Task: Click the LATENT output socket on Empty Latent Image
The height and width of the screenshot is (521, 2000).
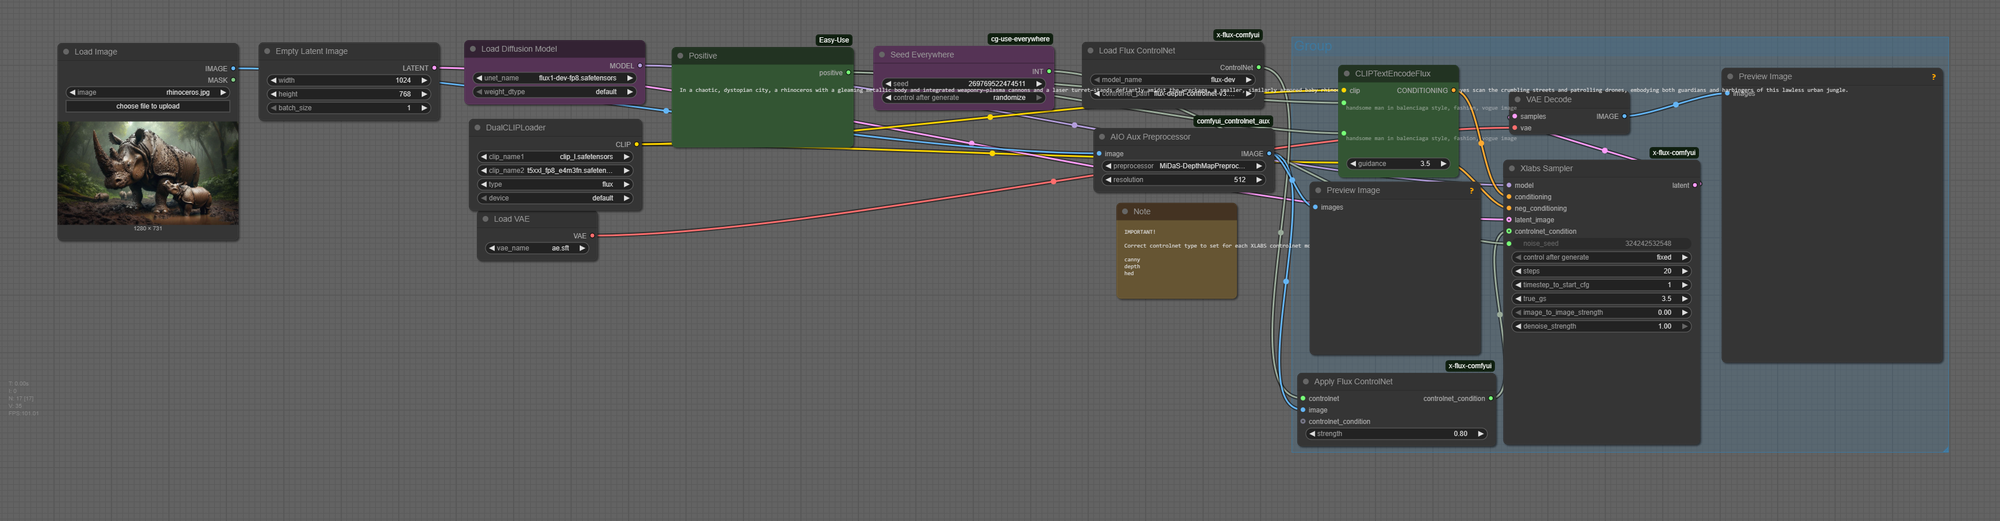Action: click(x=434, y=68)
